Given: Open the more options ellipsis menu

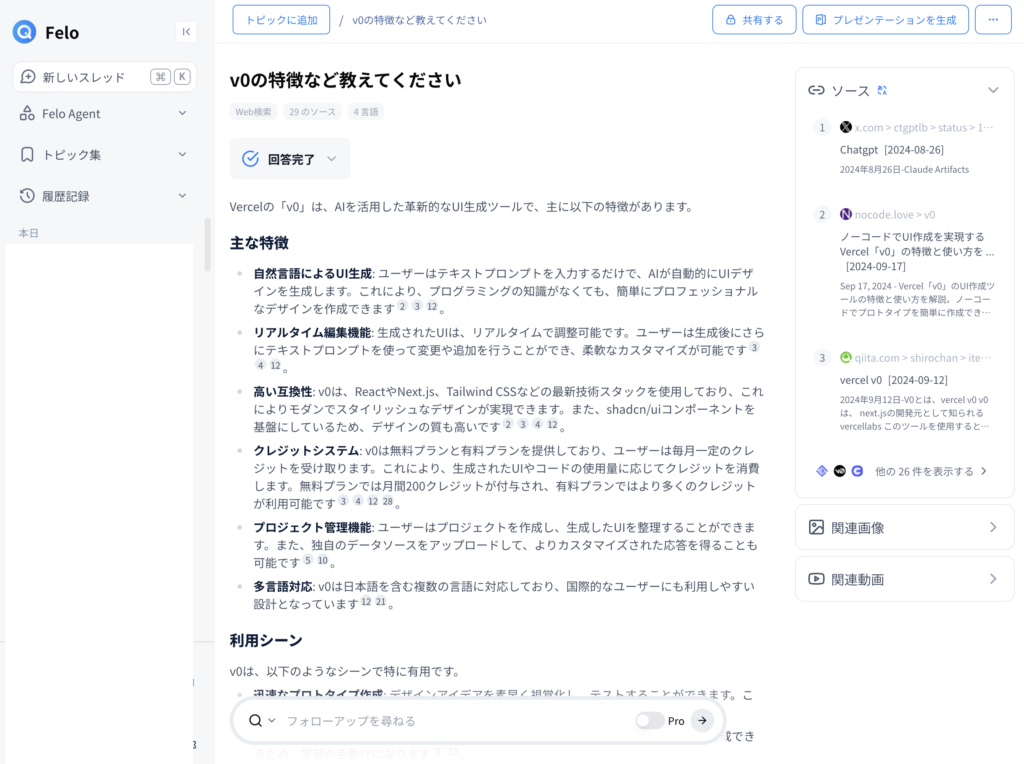Looking at the screenshot, I should click(x=993, y=19).
